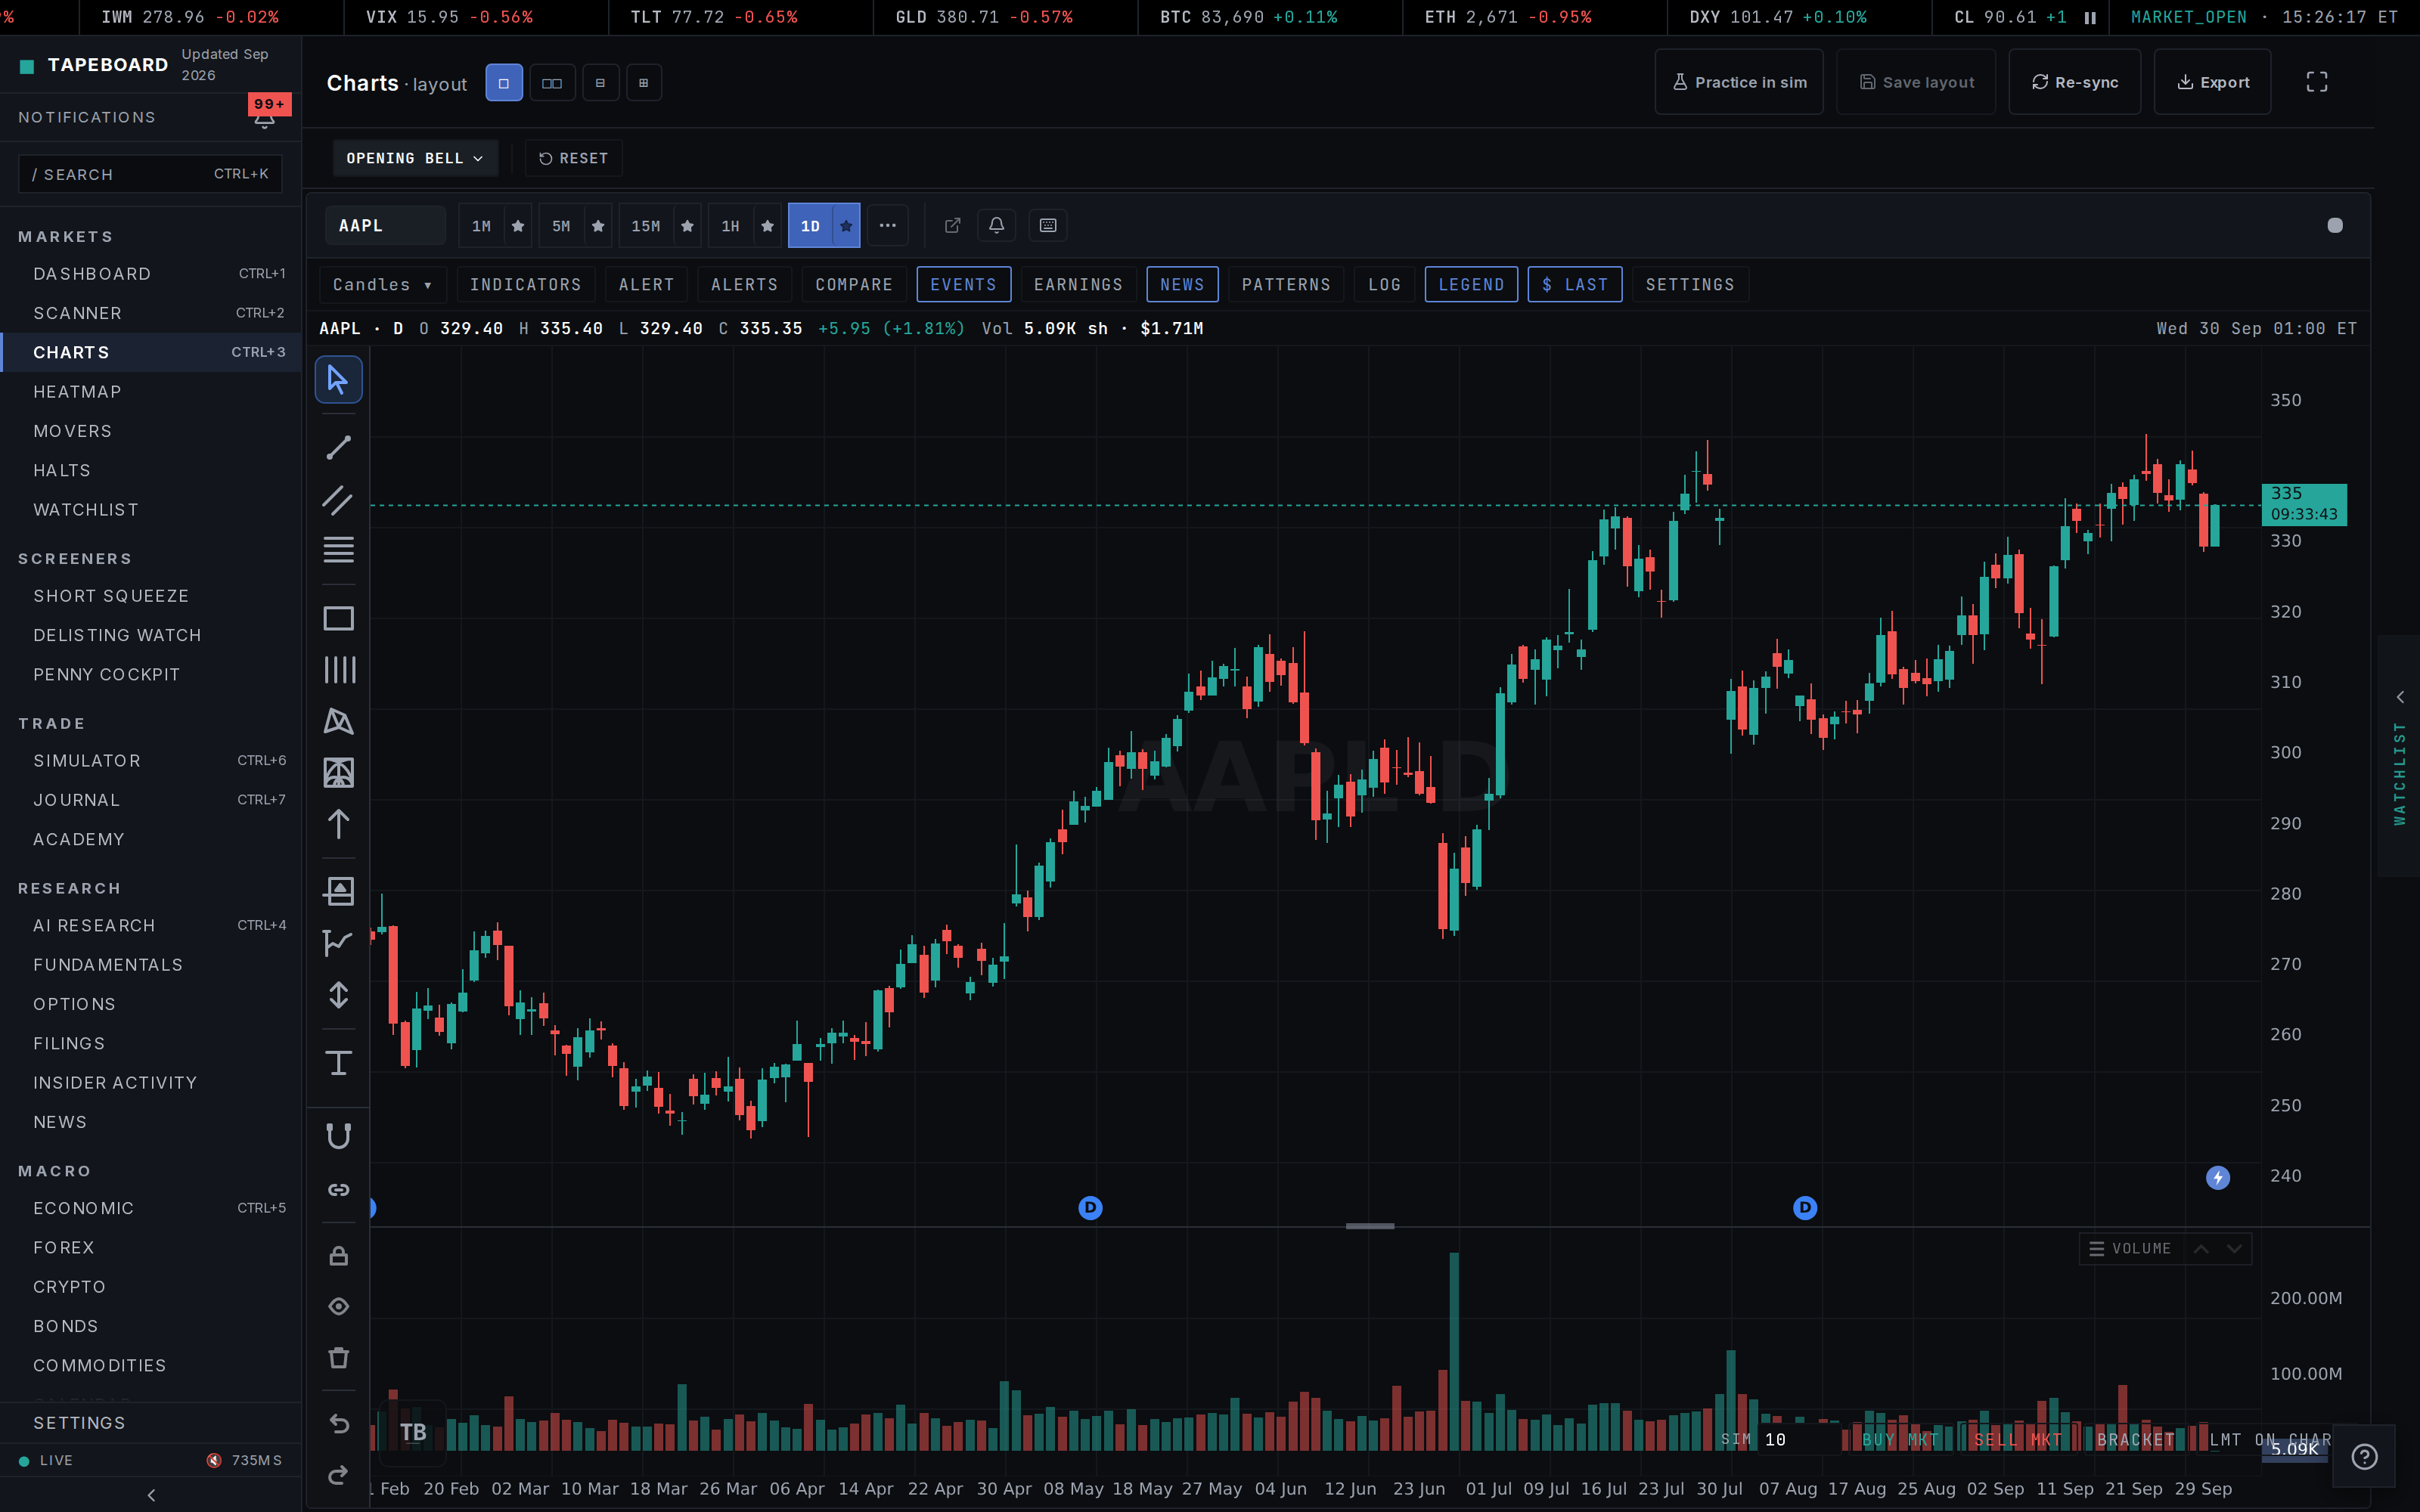Click the lightning event marker on chart
Screen dimensions: 2420x1512
tap(2217, 1177)
